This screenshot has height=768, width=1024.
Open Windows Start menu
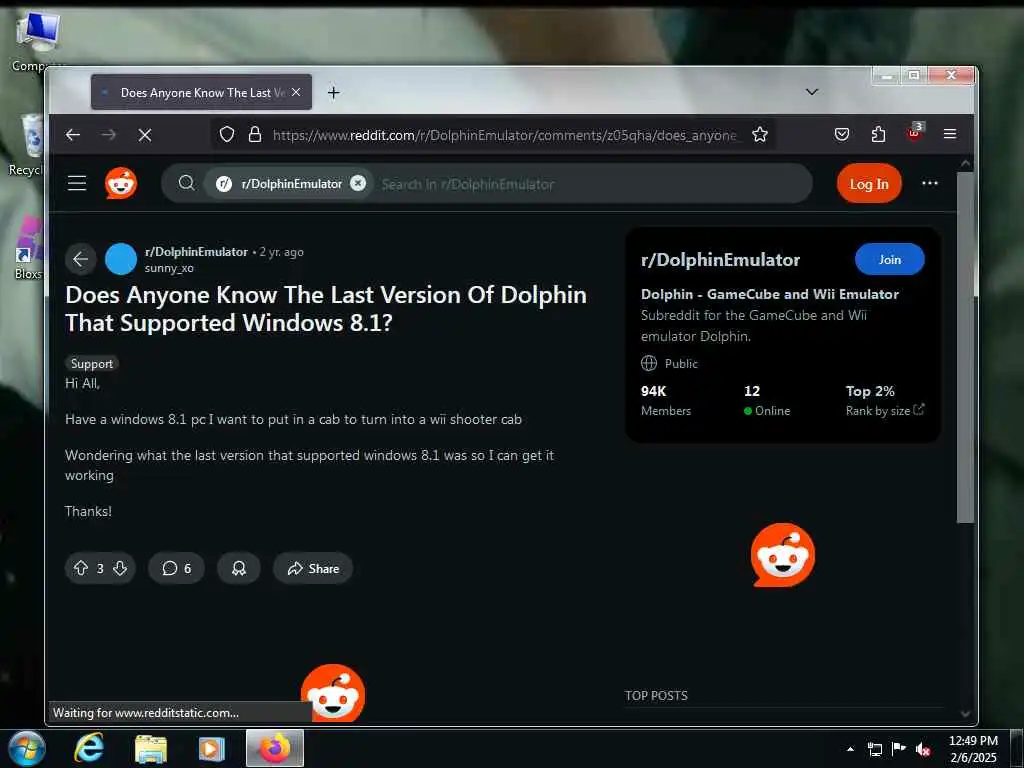click(x=27, y=748)
